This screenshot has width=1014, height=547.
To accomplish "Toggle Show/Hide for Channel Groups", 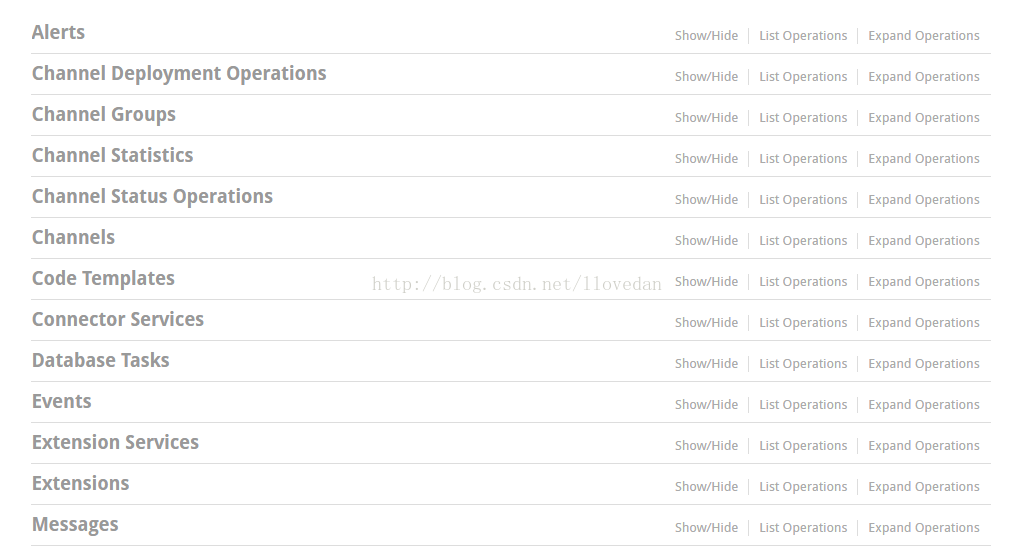I will pyautogui.click(x=706, y=118).
